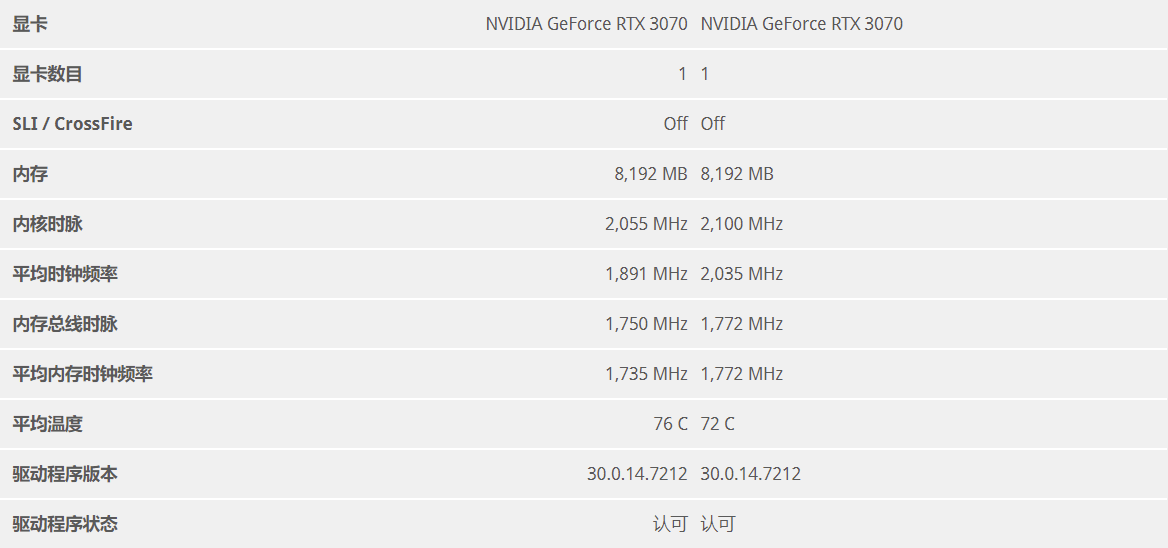Select the 平均内存时钟频率 label
The width and height of the screenshot is (1168, 548).
(x=82, y=374)
